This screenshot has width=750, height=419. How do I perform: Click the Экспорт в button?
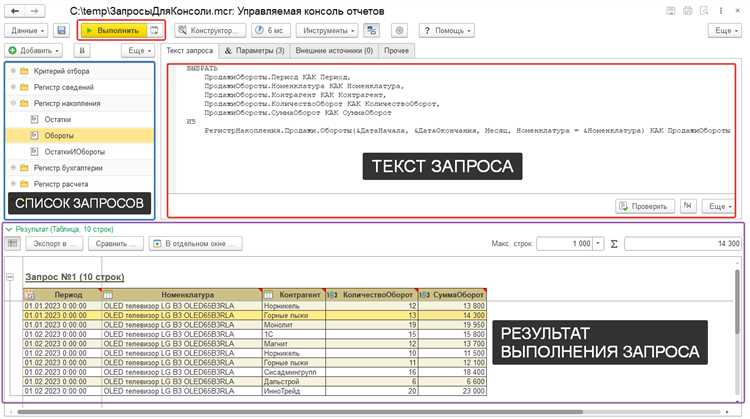click(x=53, y=243)
